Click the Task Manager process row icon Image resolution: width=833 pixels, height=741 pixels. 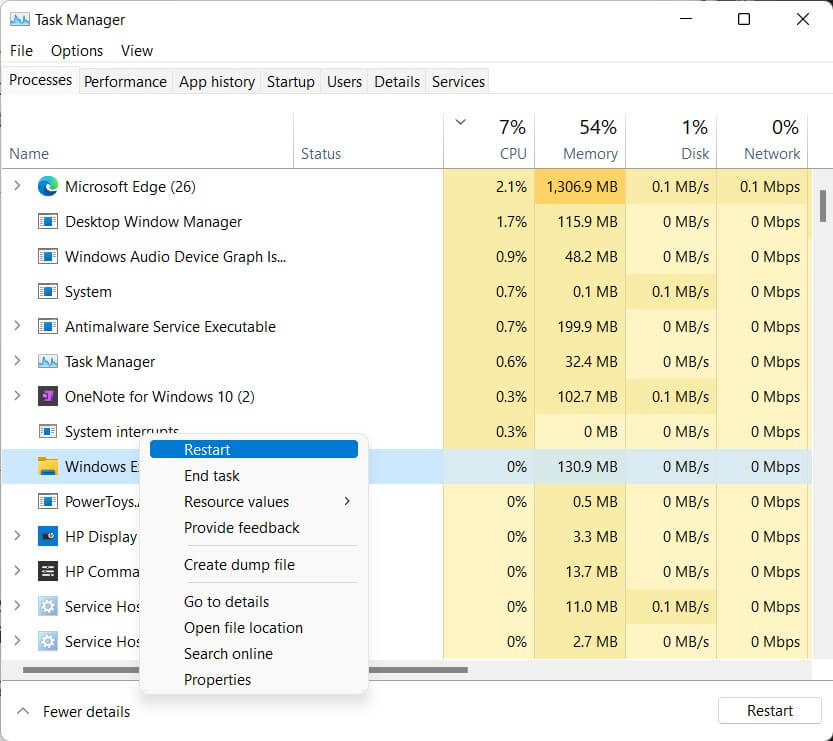(x=48, y=362)
